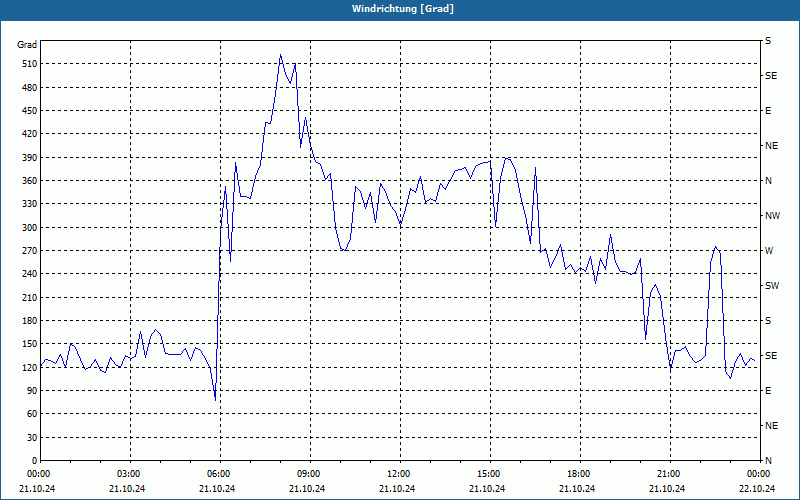Click the "Grad" axis unit label
The width and height of the screenshot is (800, 500).
27,45
